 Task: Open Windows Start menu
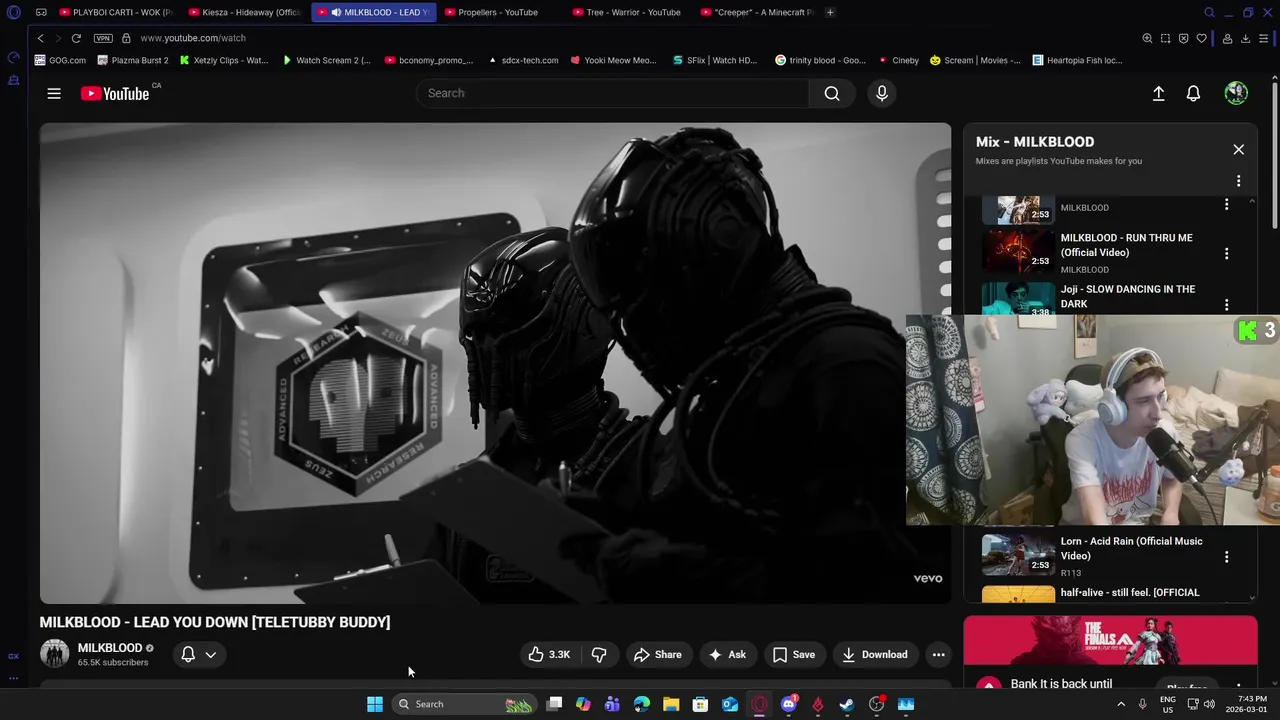(x=374, y=704)
